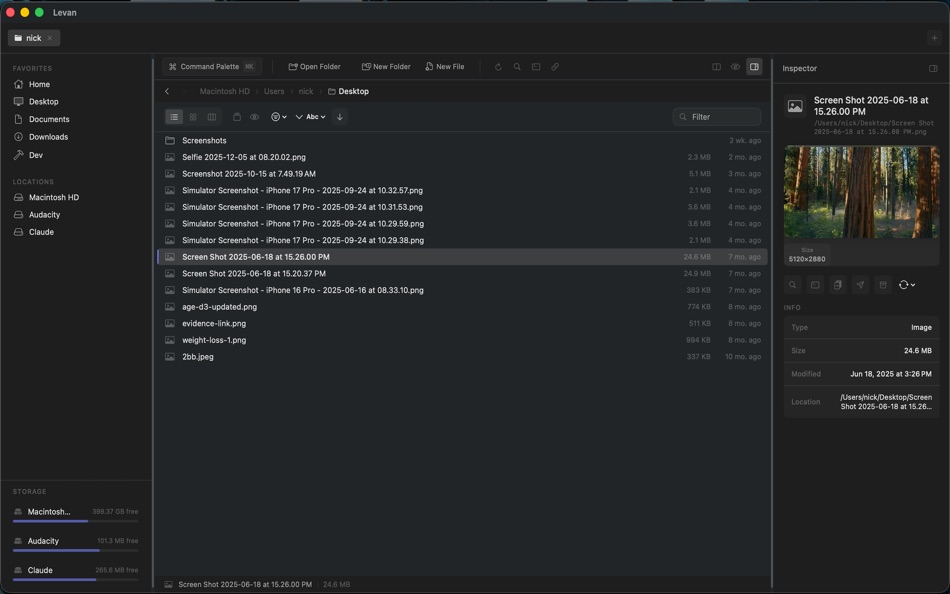Open the Command Palette
The width and height of the screenshot is (950, 594).
coord(211,67)
